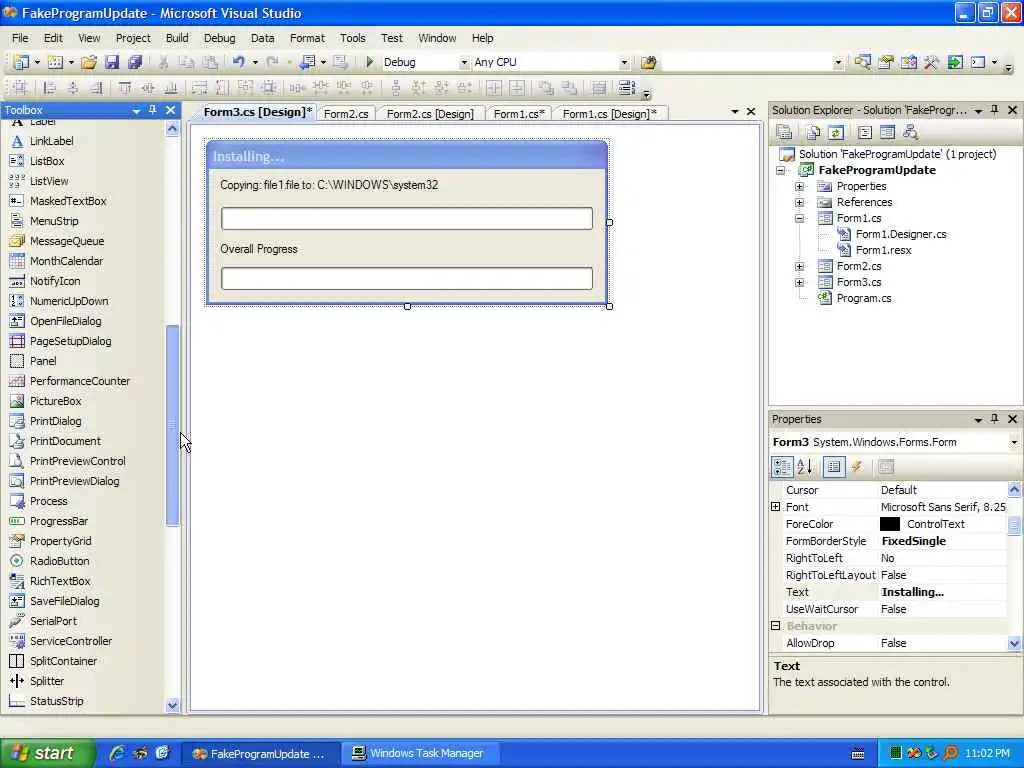
Task: Open the Debug configuration dropdown
Action: point(464,63)
